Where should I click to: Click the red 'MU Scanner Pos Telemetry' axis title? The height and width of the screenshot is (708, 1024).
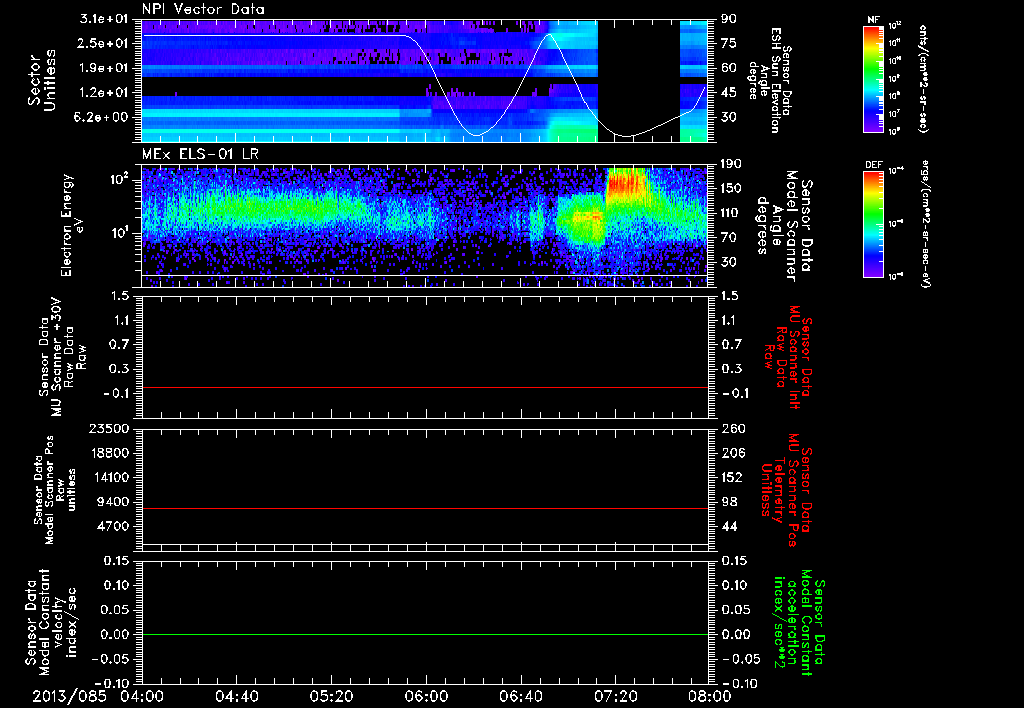[786, 490]
